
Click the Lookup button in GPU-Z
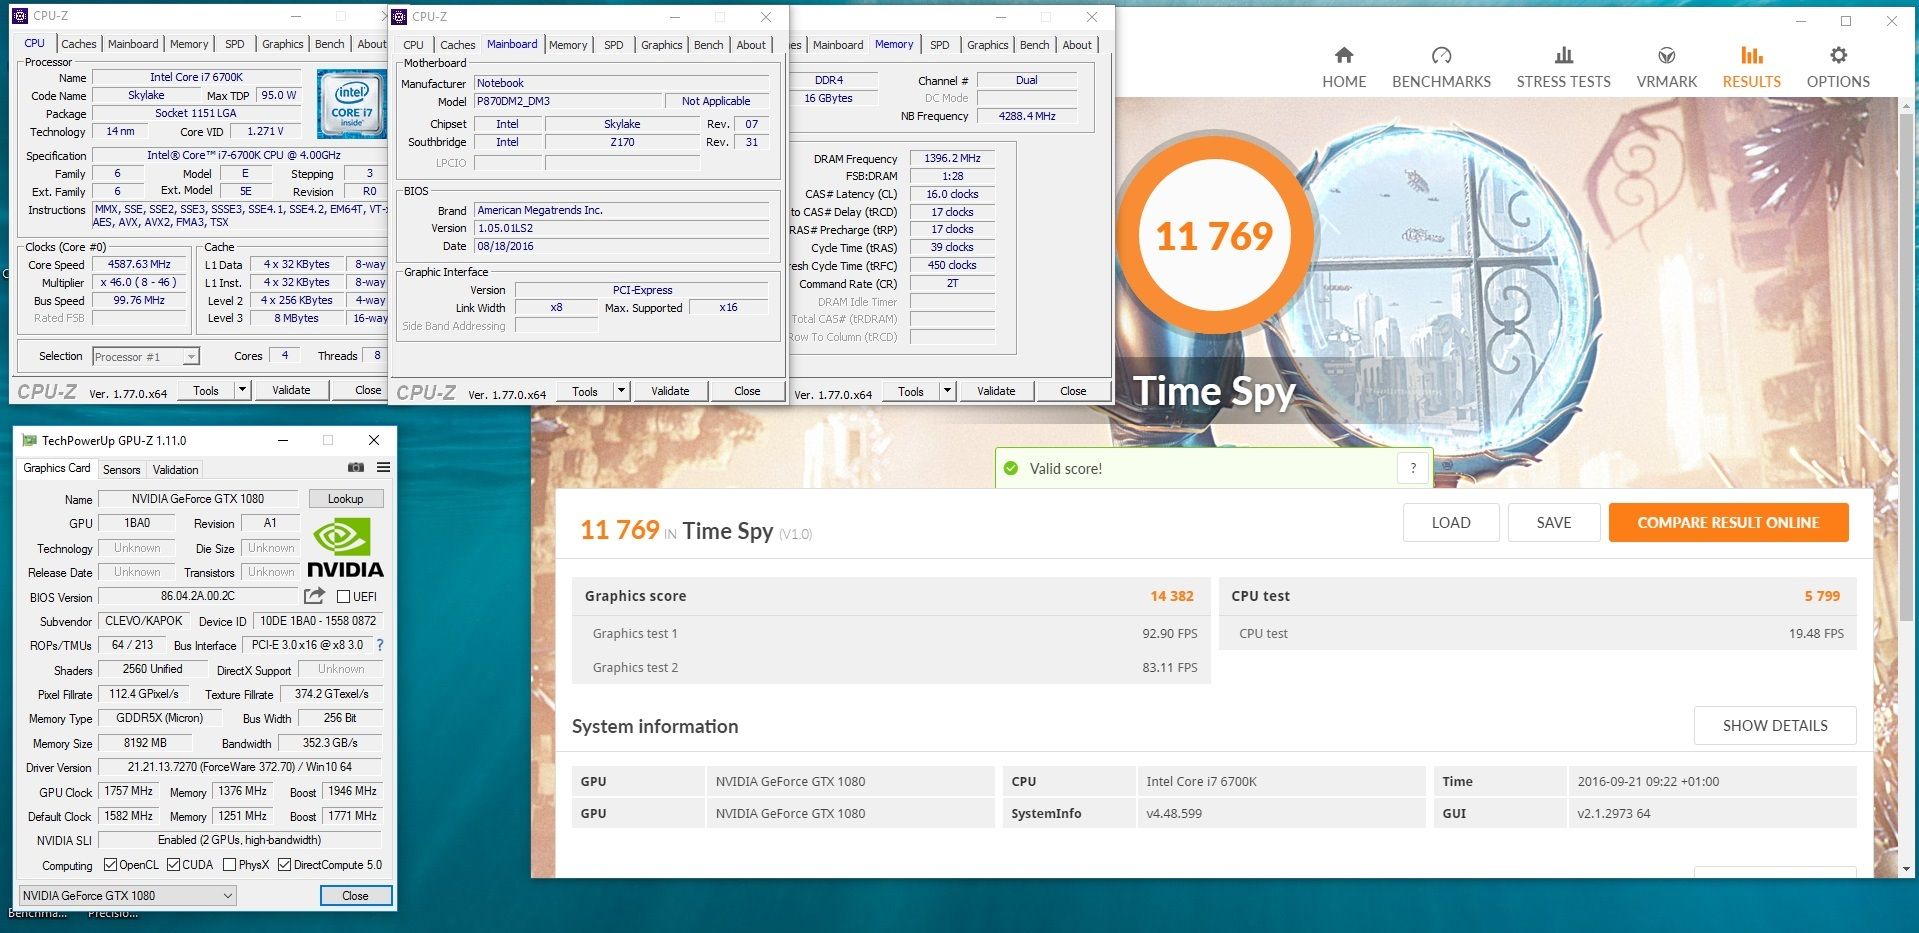tap(345, 499)
